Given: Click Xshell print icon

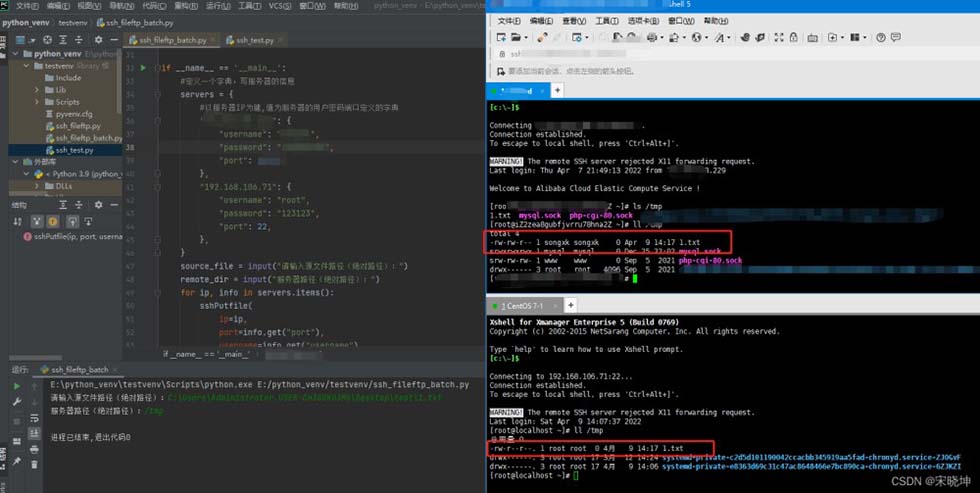Looking at the screenshot, I should click(x=652, y=37).
